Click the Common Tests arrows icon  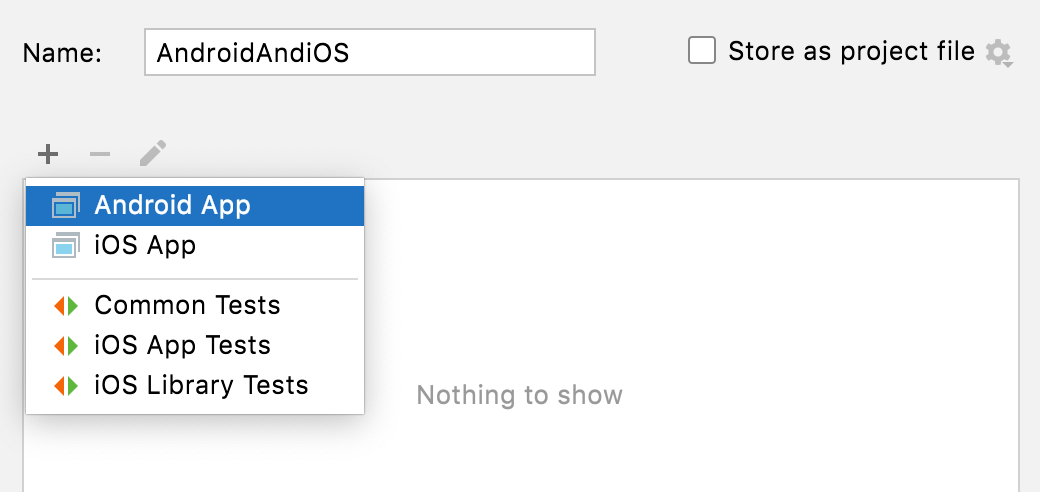click(x=66, y=305)
